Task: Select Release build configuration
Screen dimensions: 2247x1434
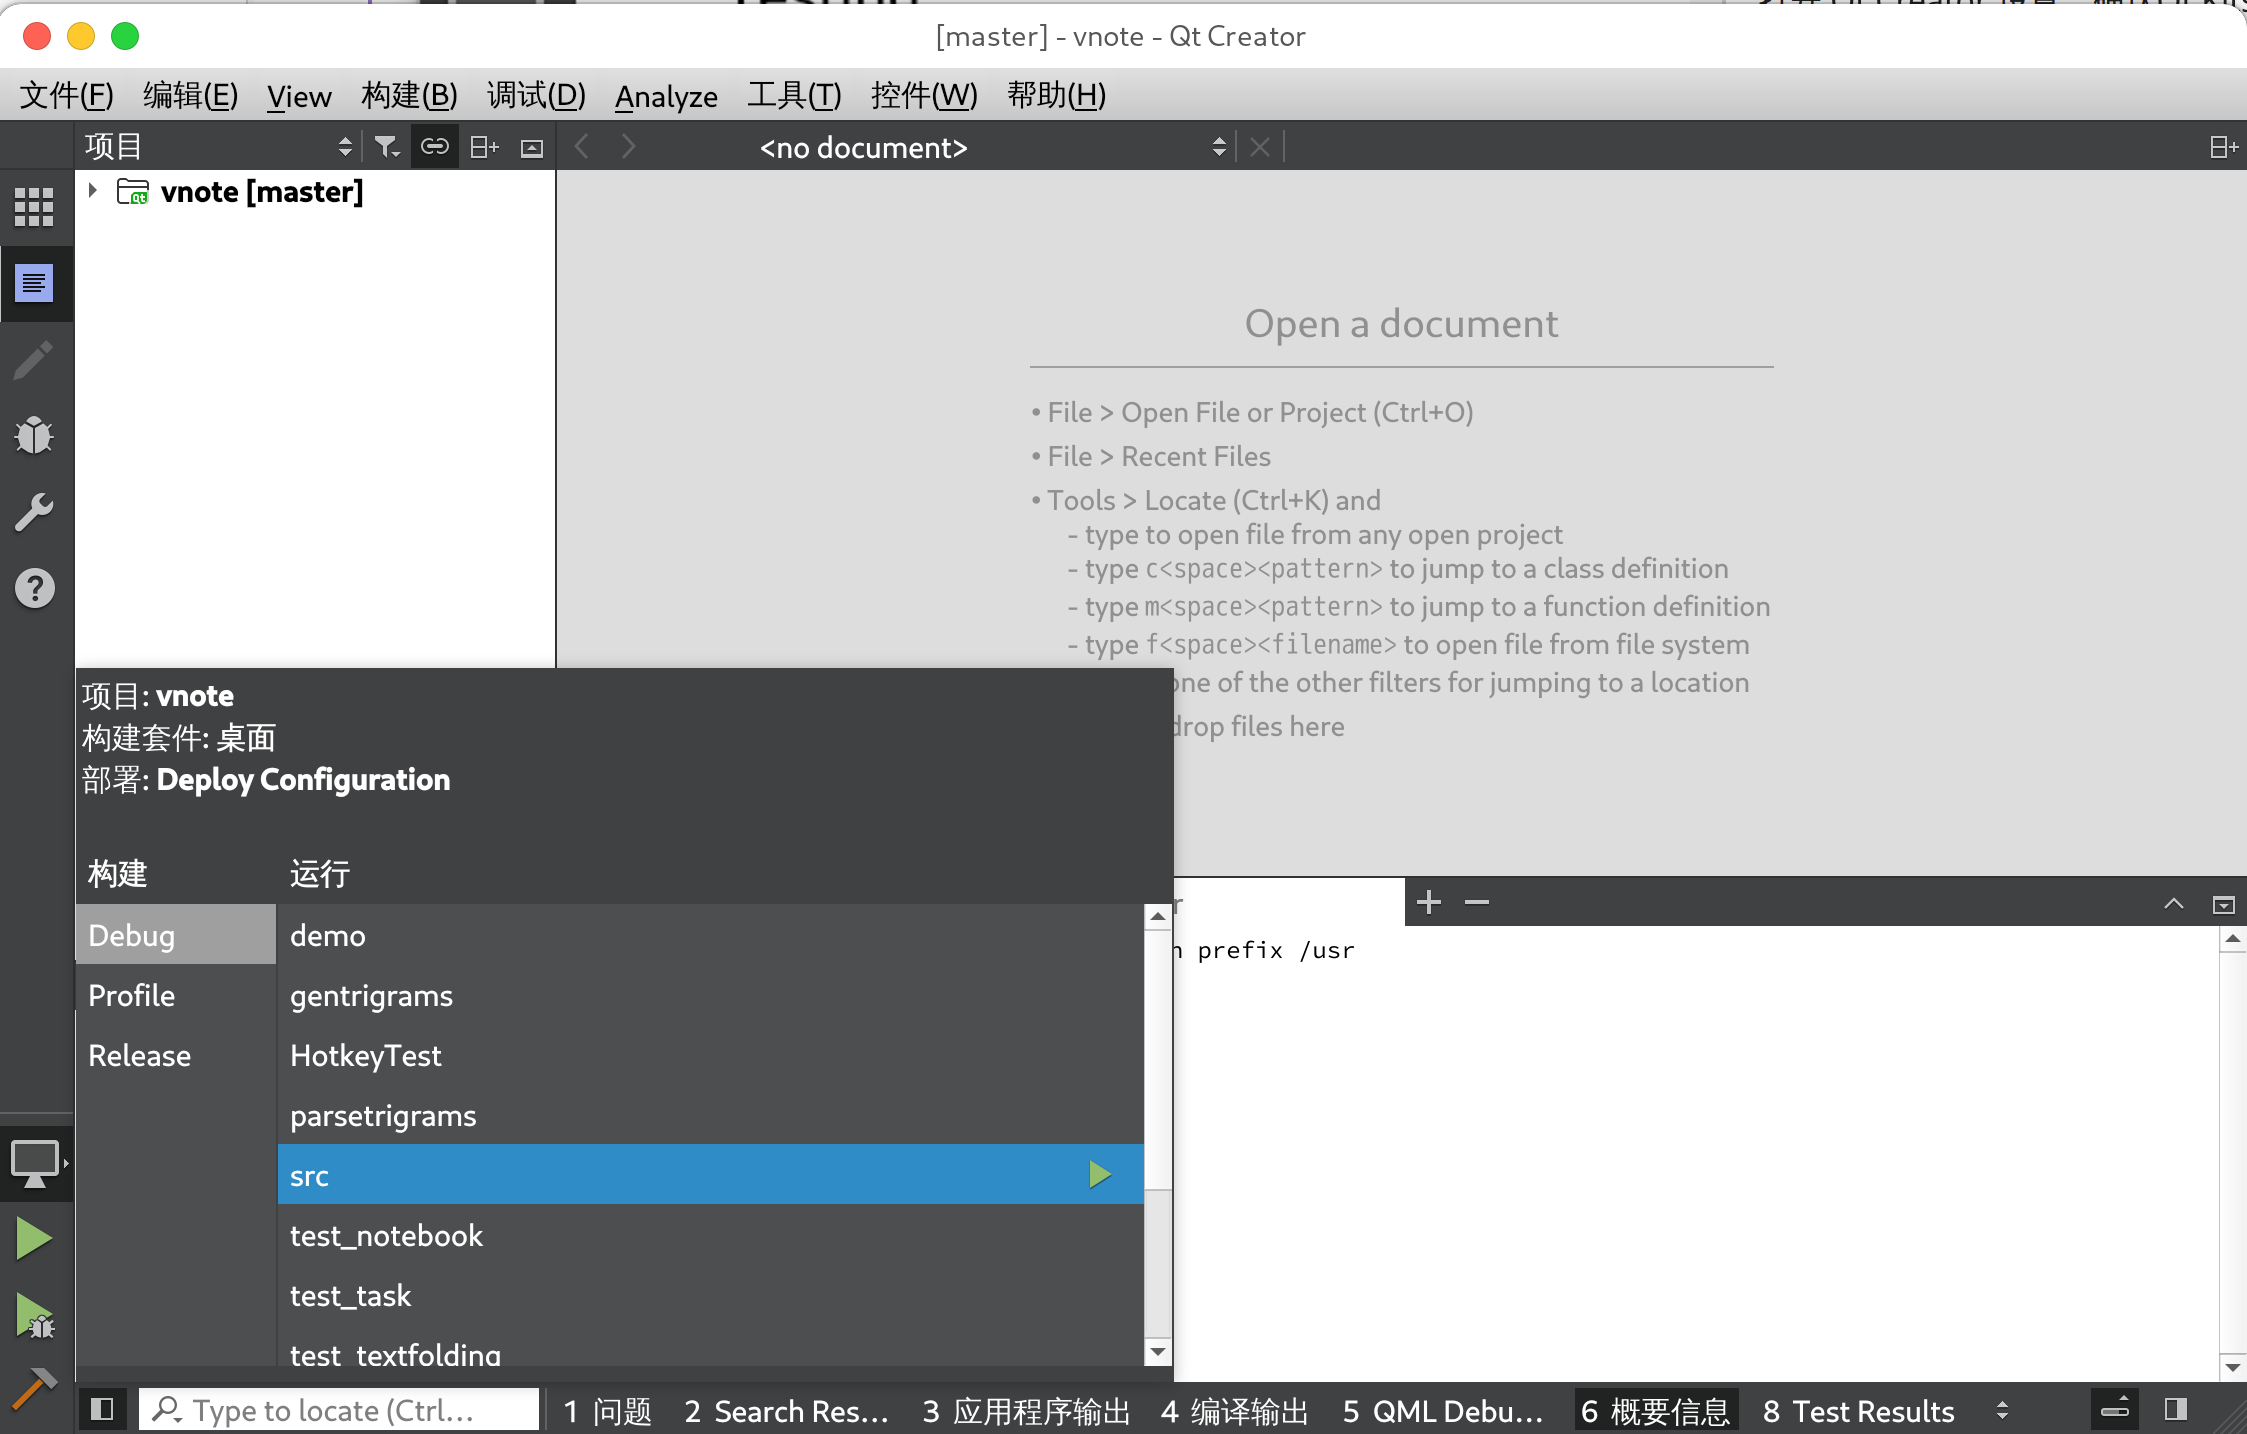Action: click(176, 1055)
